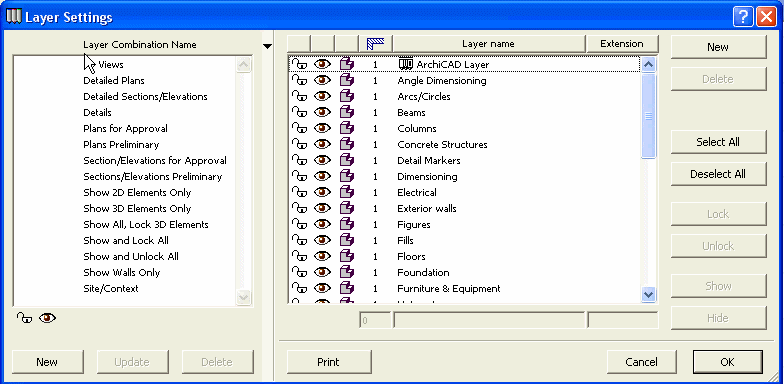
Task: Click the layer list scroll-up arrow
Action: pyautogui.click(x=648, y=64)
